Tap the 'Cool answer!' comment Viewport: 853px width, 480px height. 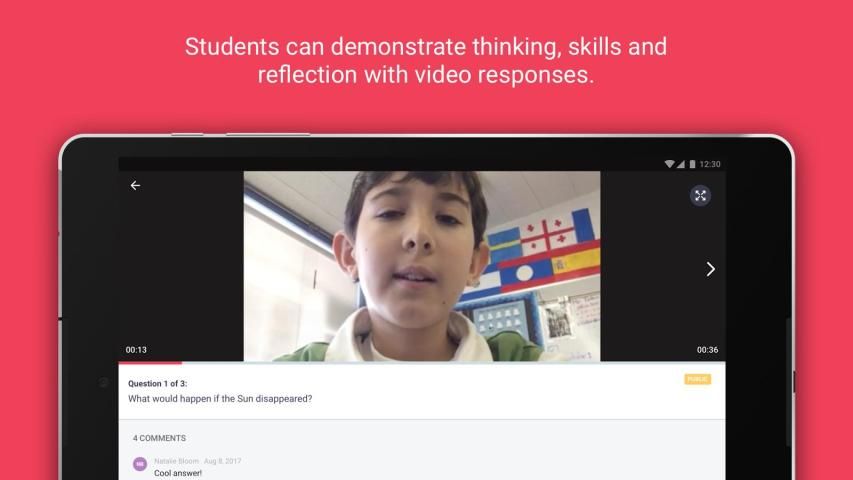(x=178, y=473)
